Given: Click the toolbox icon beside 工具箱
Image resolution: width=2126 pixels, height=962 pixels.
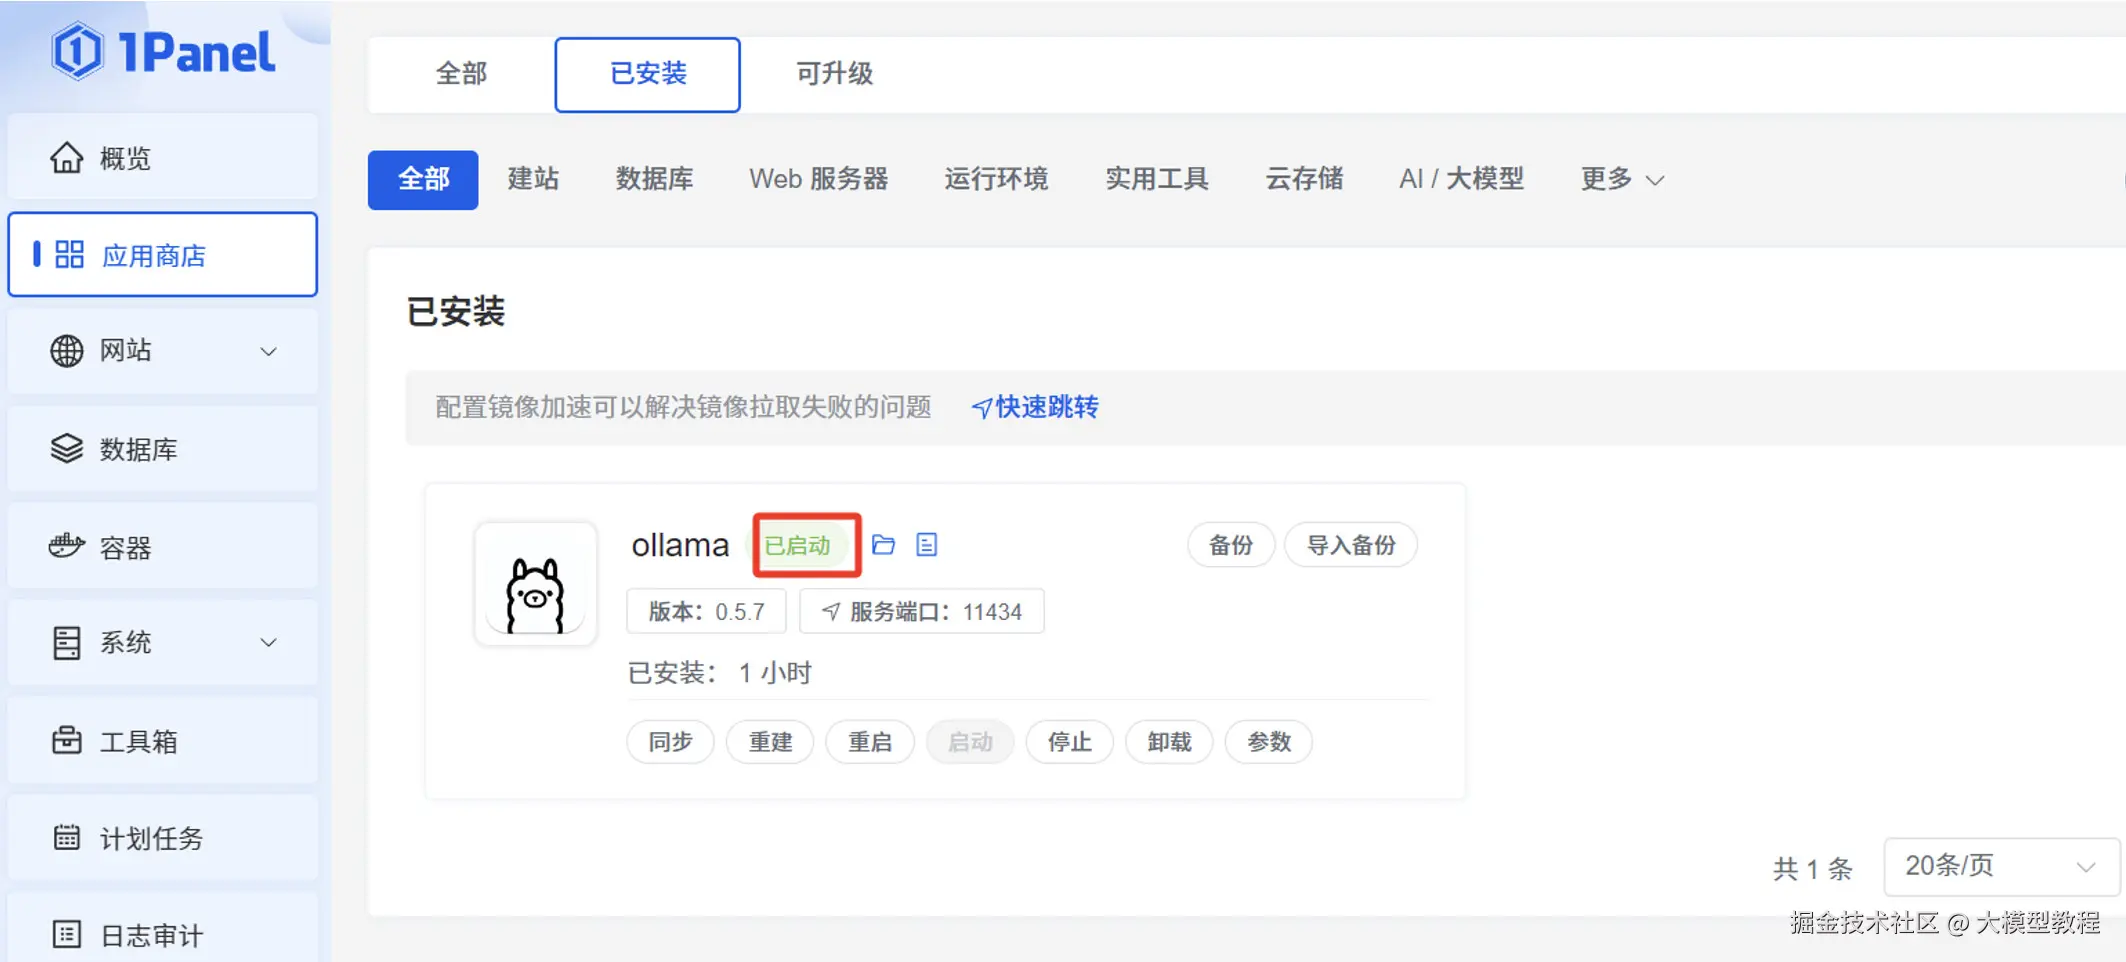Looking at the screenshot, I should (x=67, y=740).
